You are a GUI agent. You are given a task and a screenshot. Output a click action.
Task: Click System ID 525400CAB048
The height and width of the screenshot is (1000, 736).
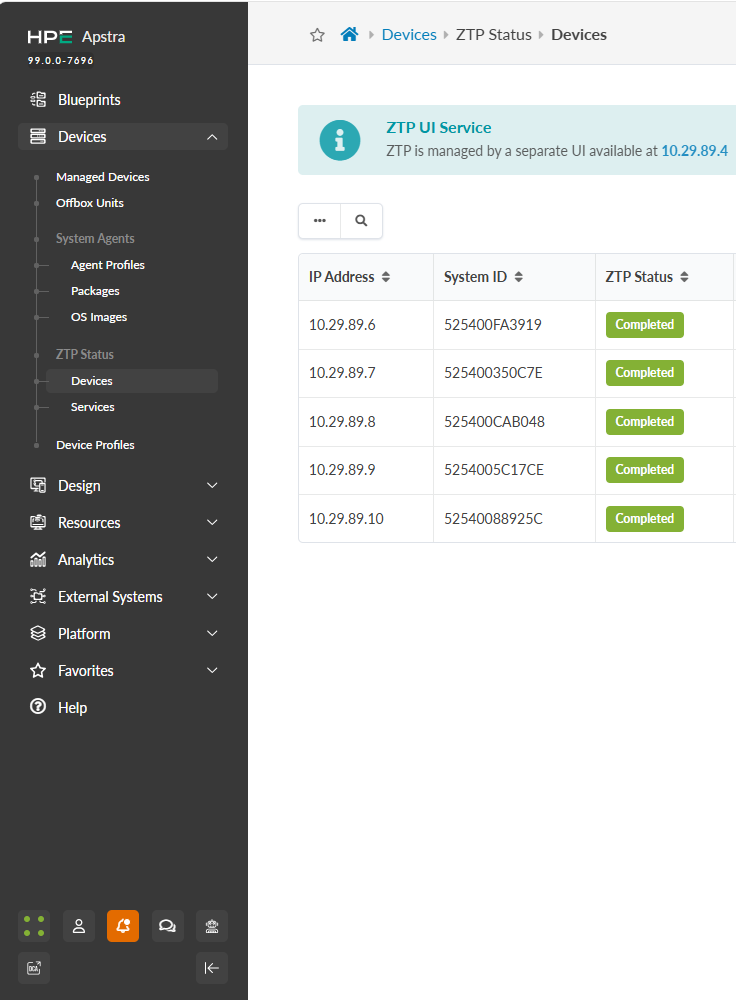[494, 422]
